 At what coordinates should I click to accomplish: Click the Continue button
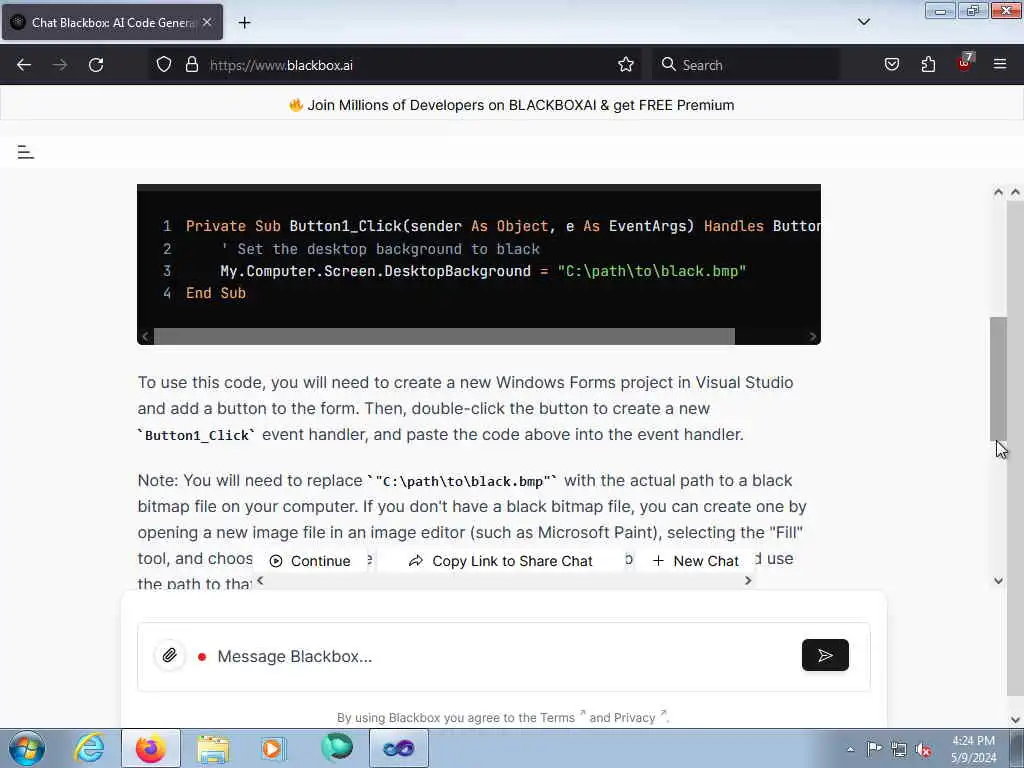(x=310, y=561)
